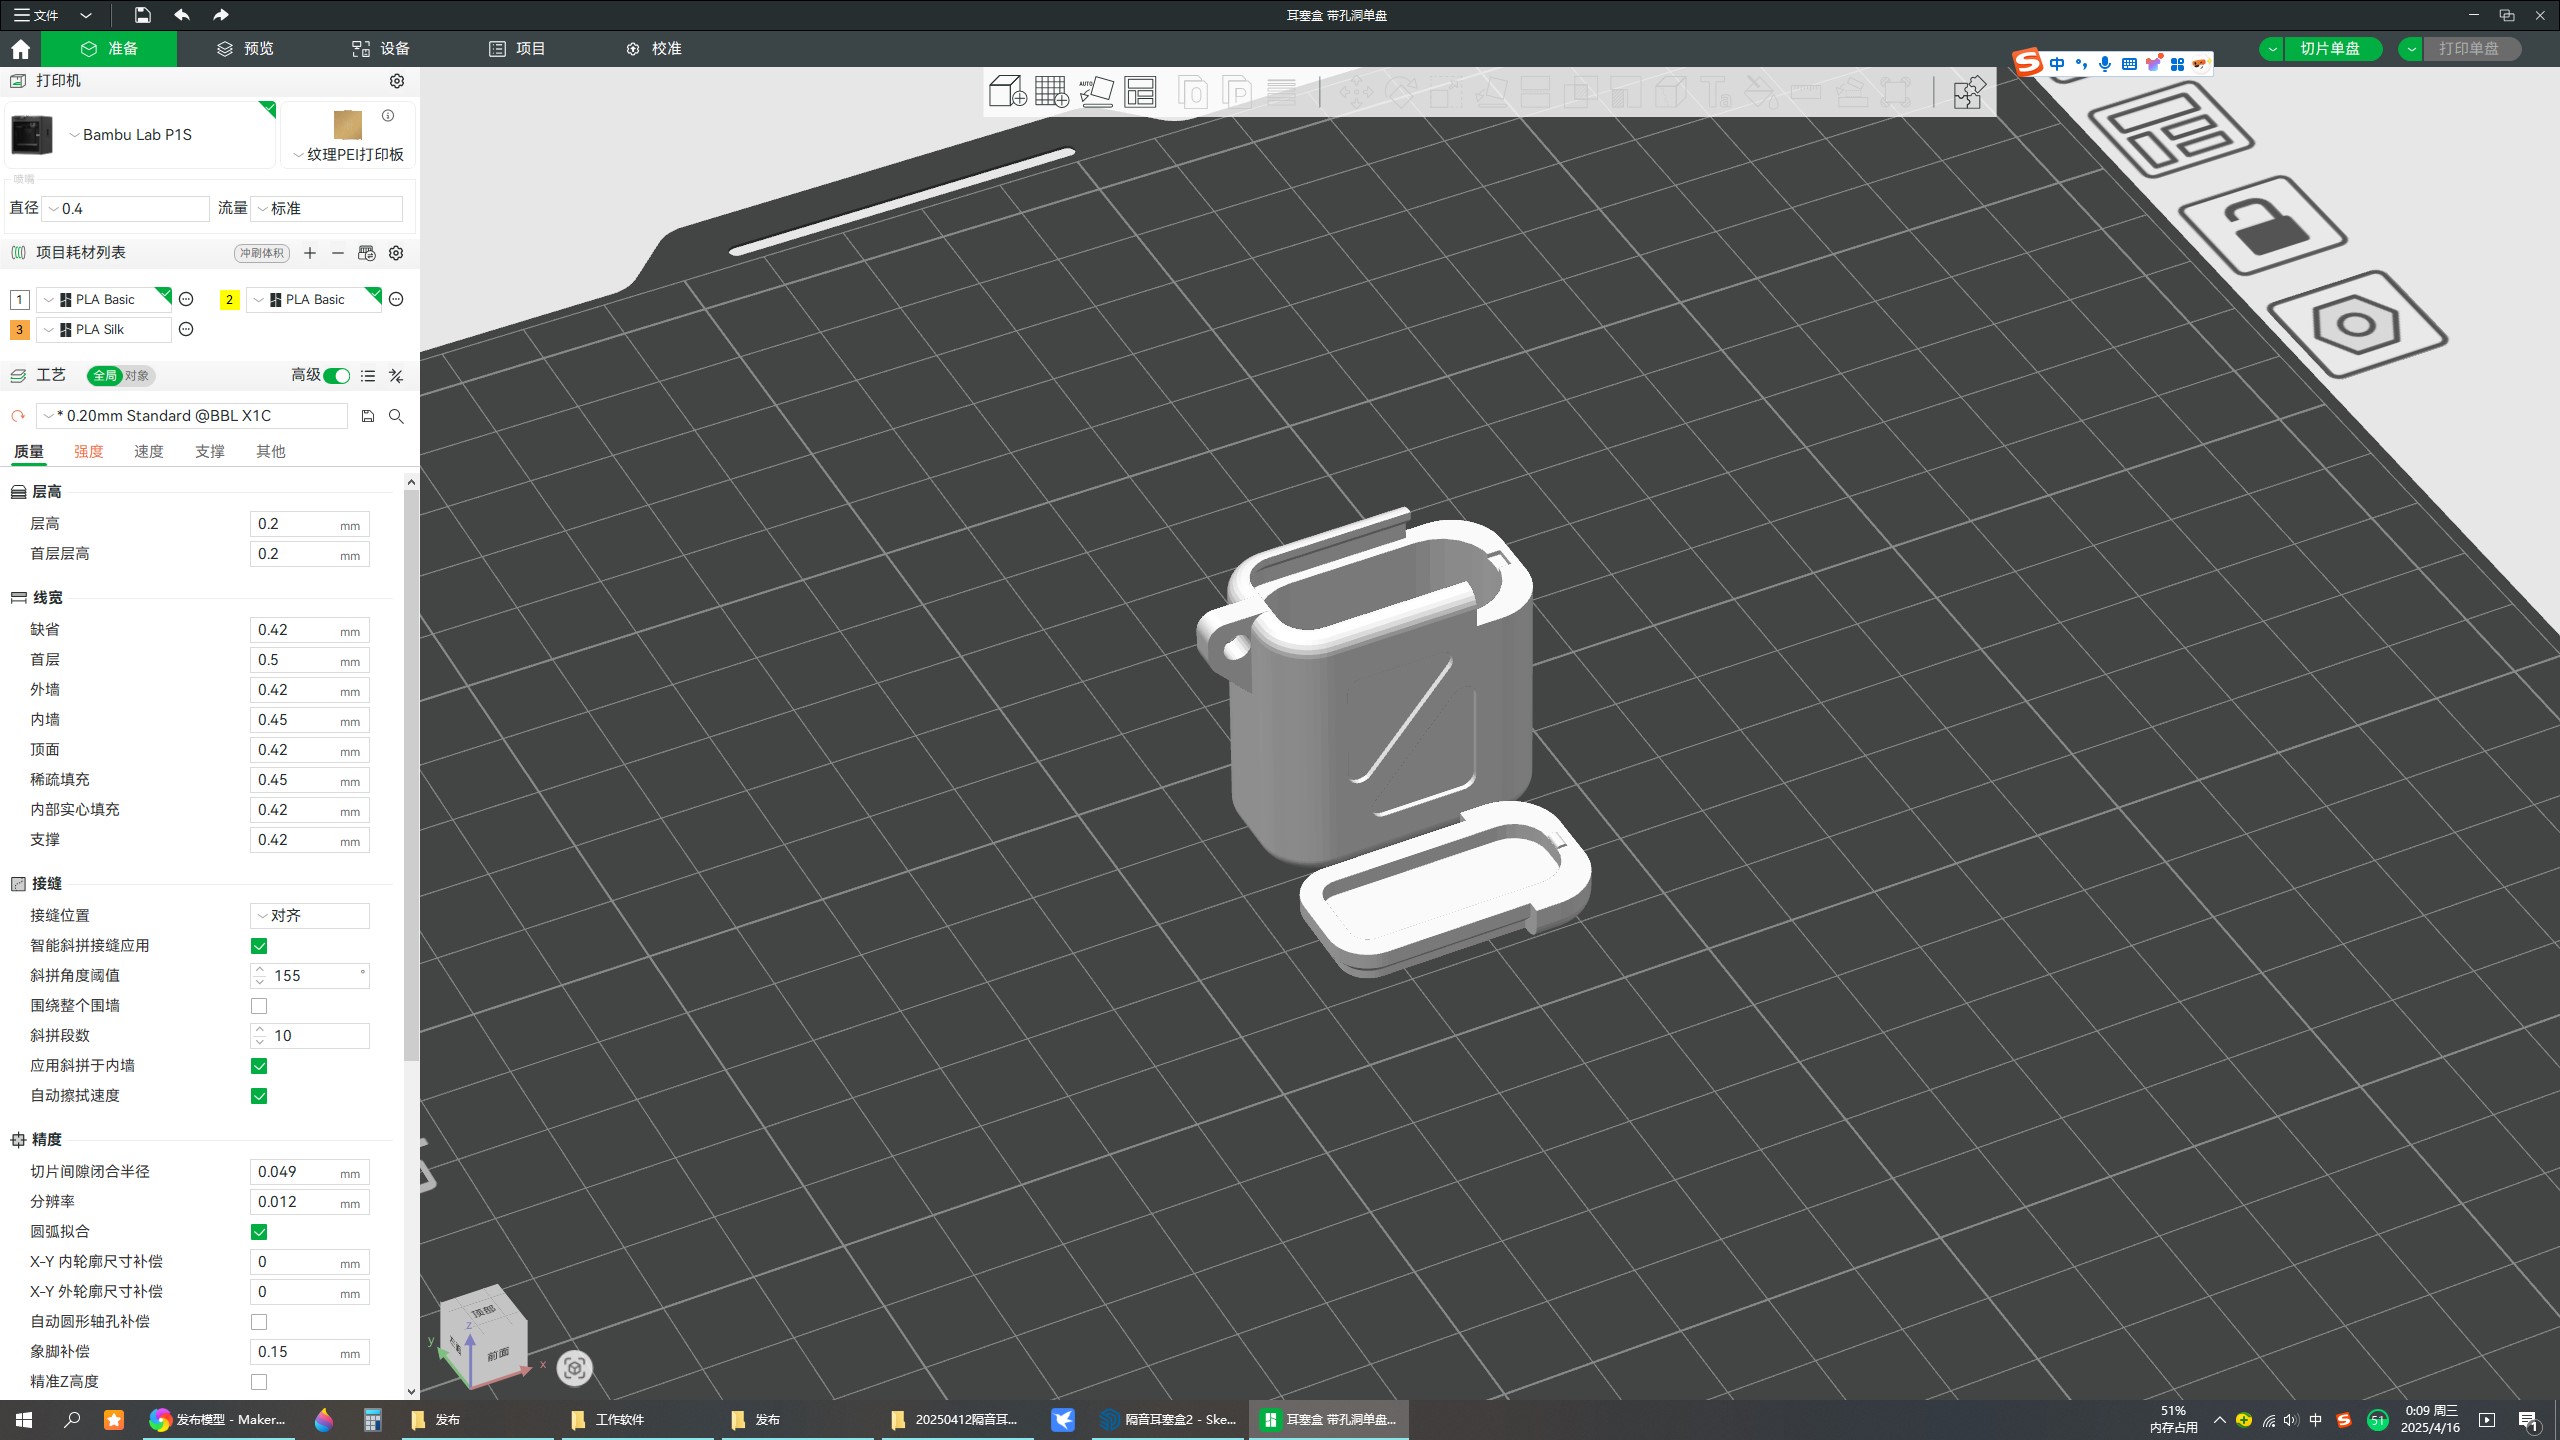The image size is (2560, 1440).
Task: Click the 切片单盘 slice button
Action: point(2331,49)
